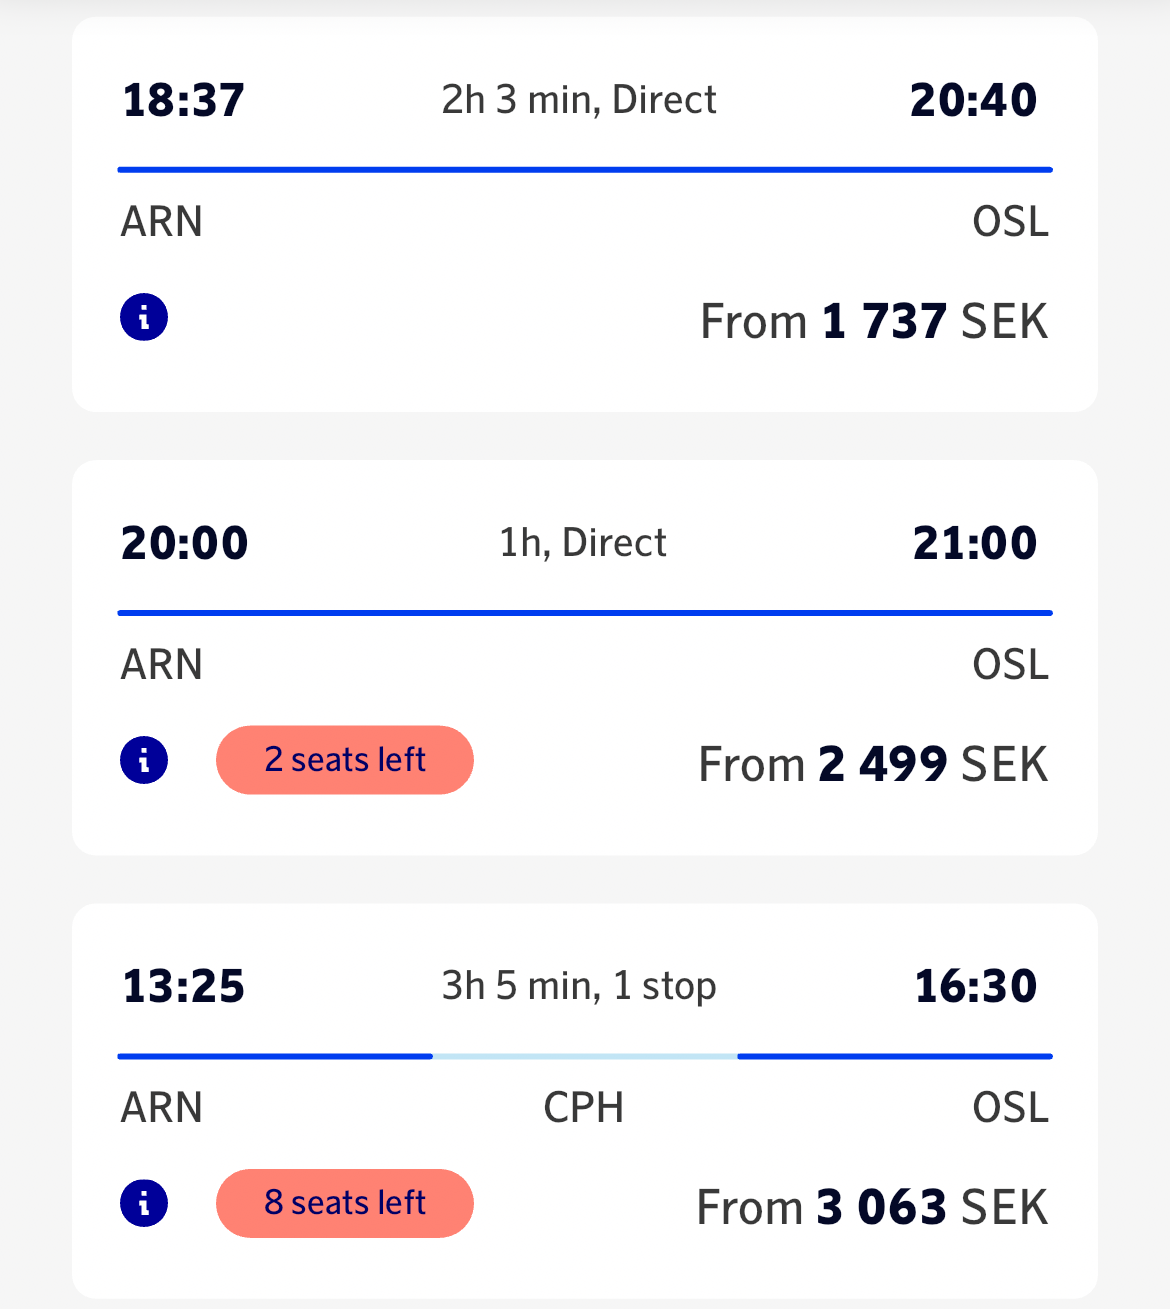The image size is (1170, 1309).
Task: Select the 18:37 departure time
Action: [183, 100]
